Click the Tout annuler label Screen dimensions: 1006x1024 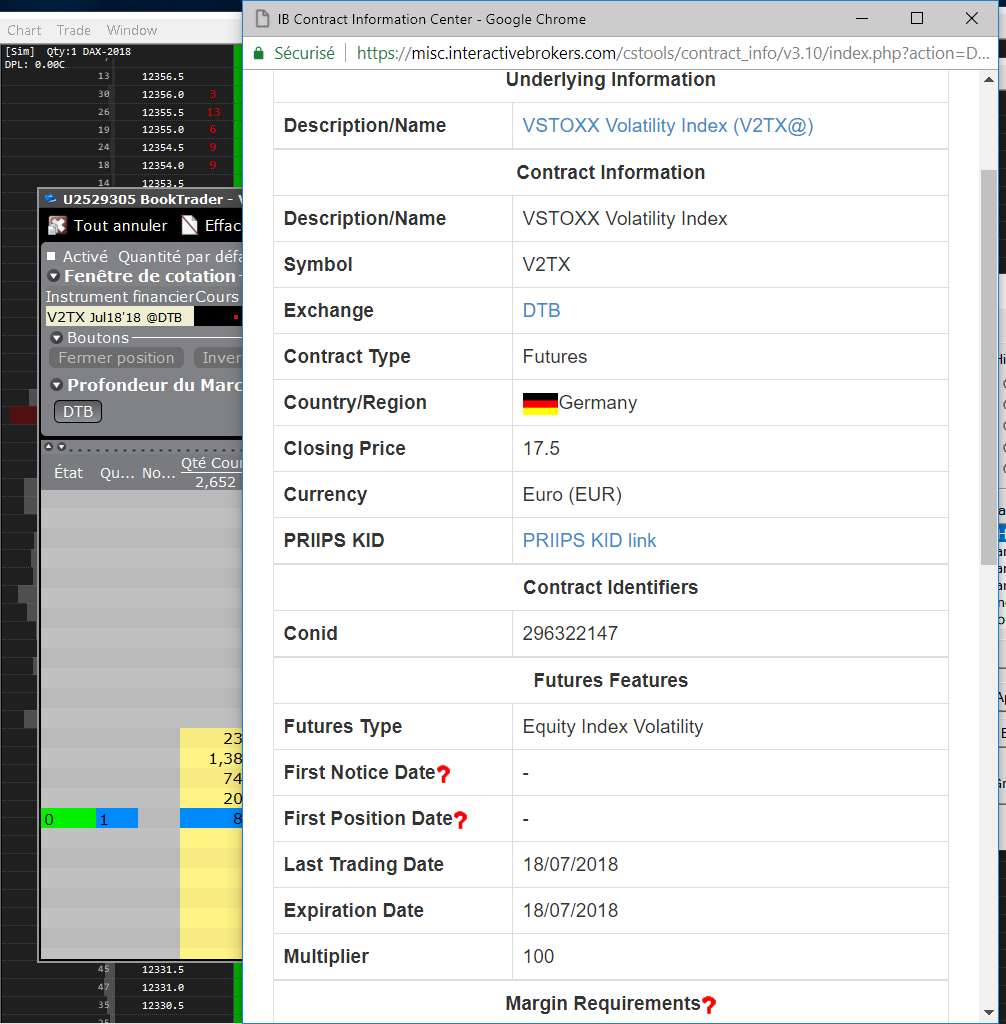(120, 225)
